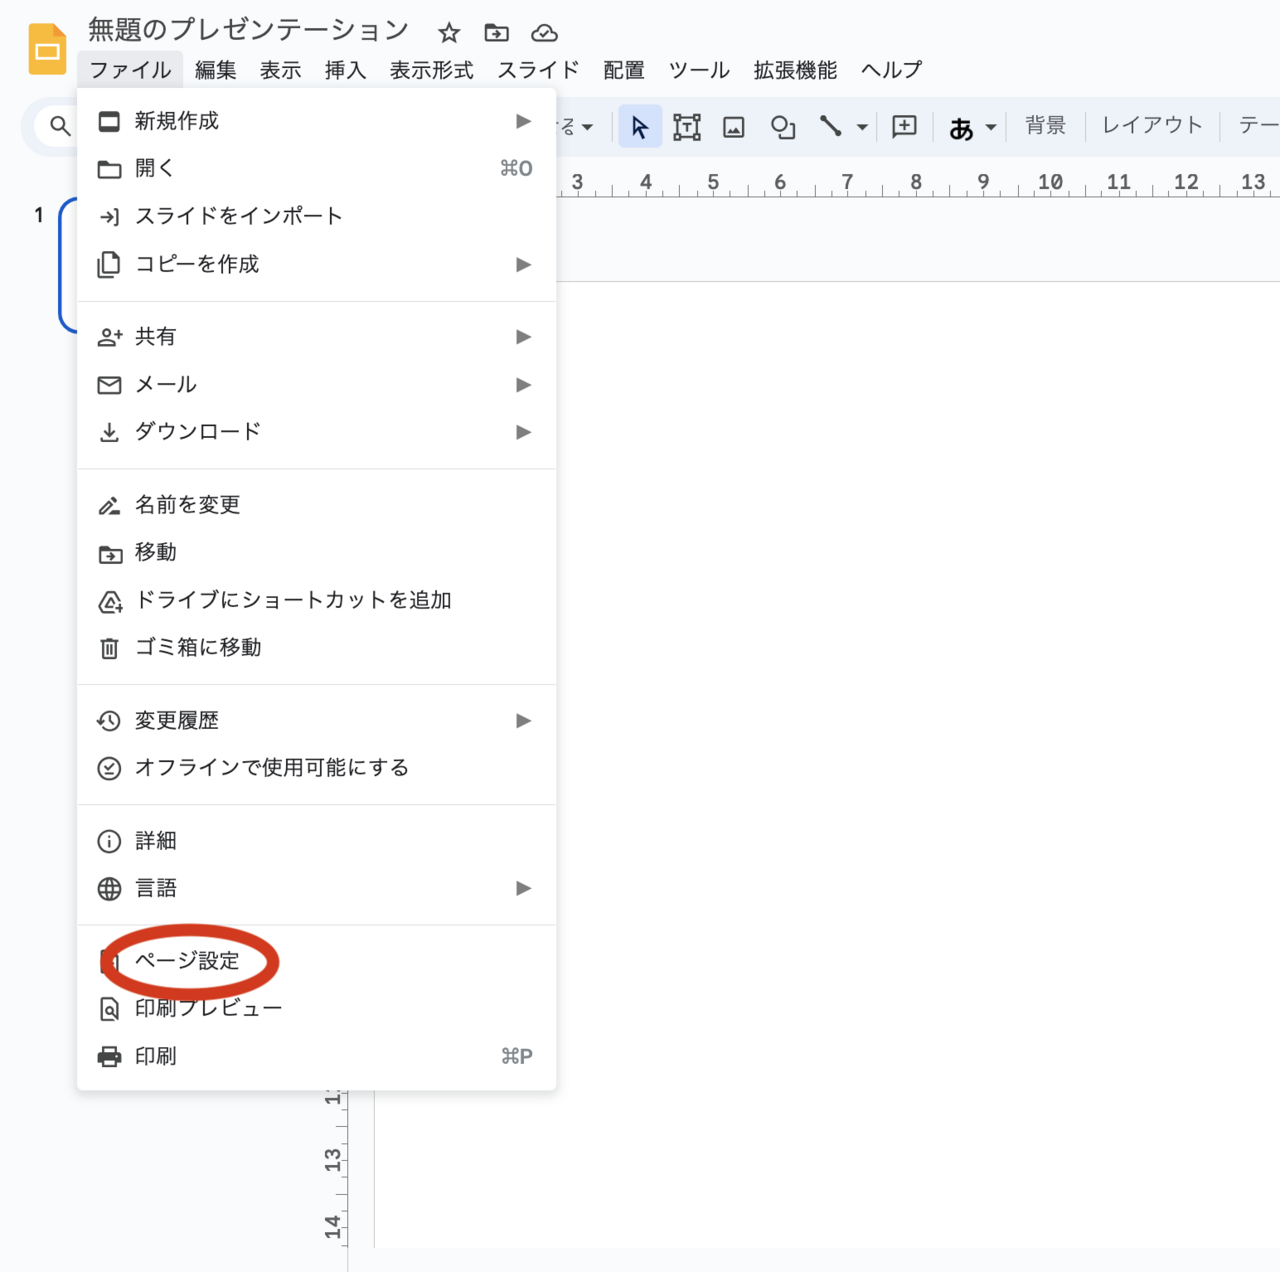
Task: Open the 配置 menu
Action: click(x=624, y=70)
